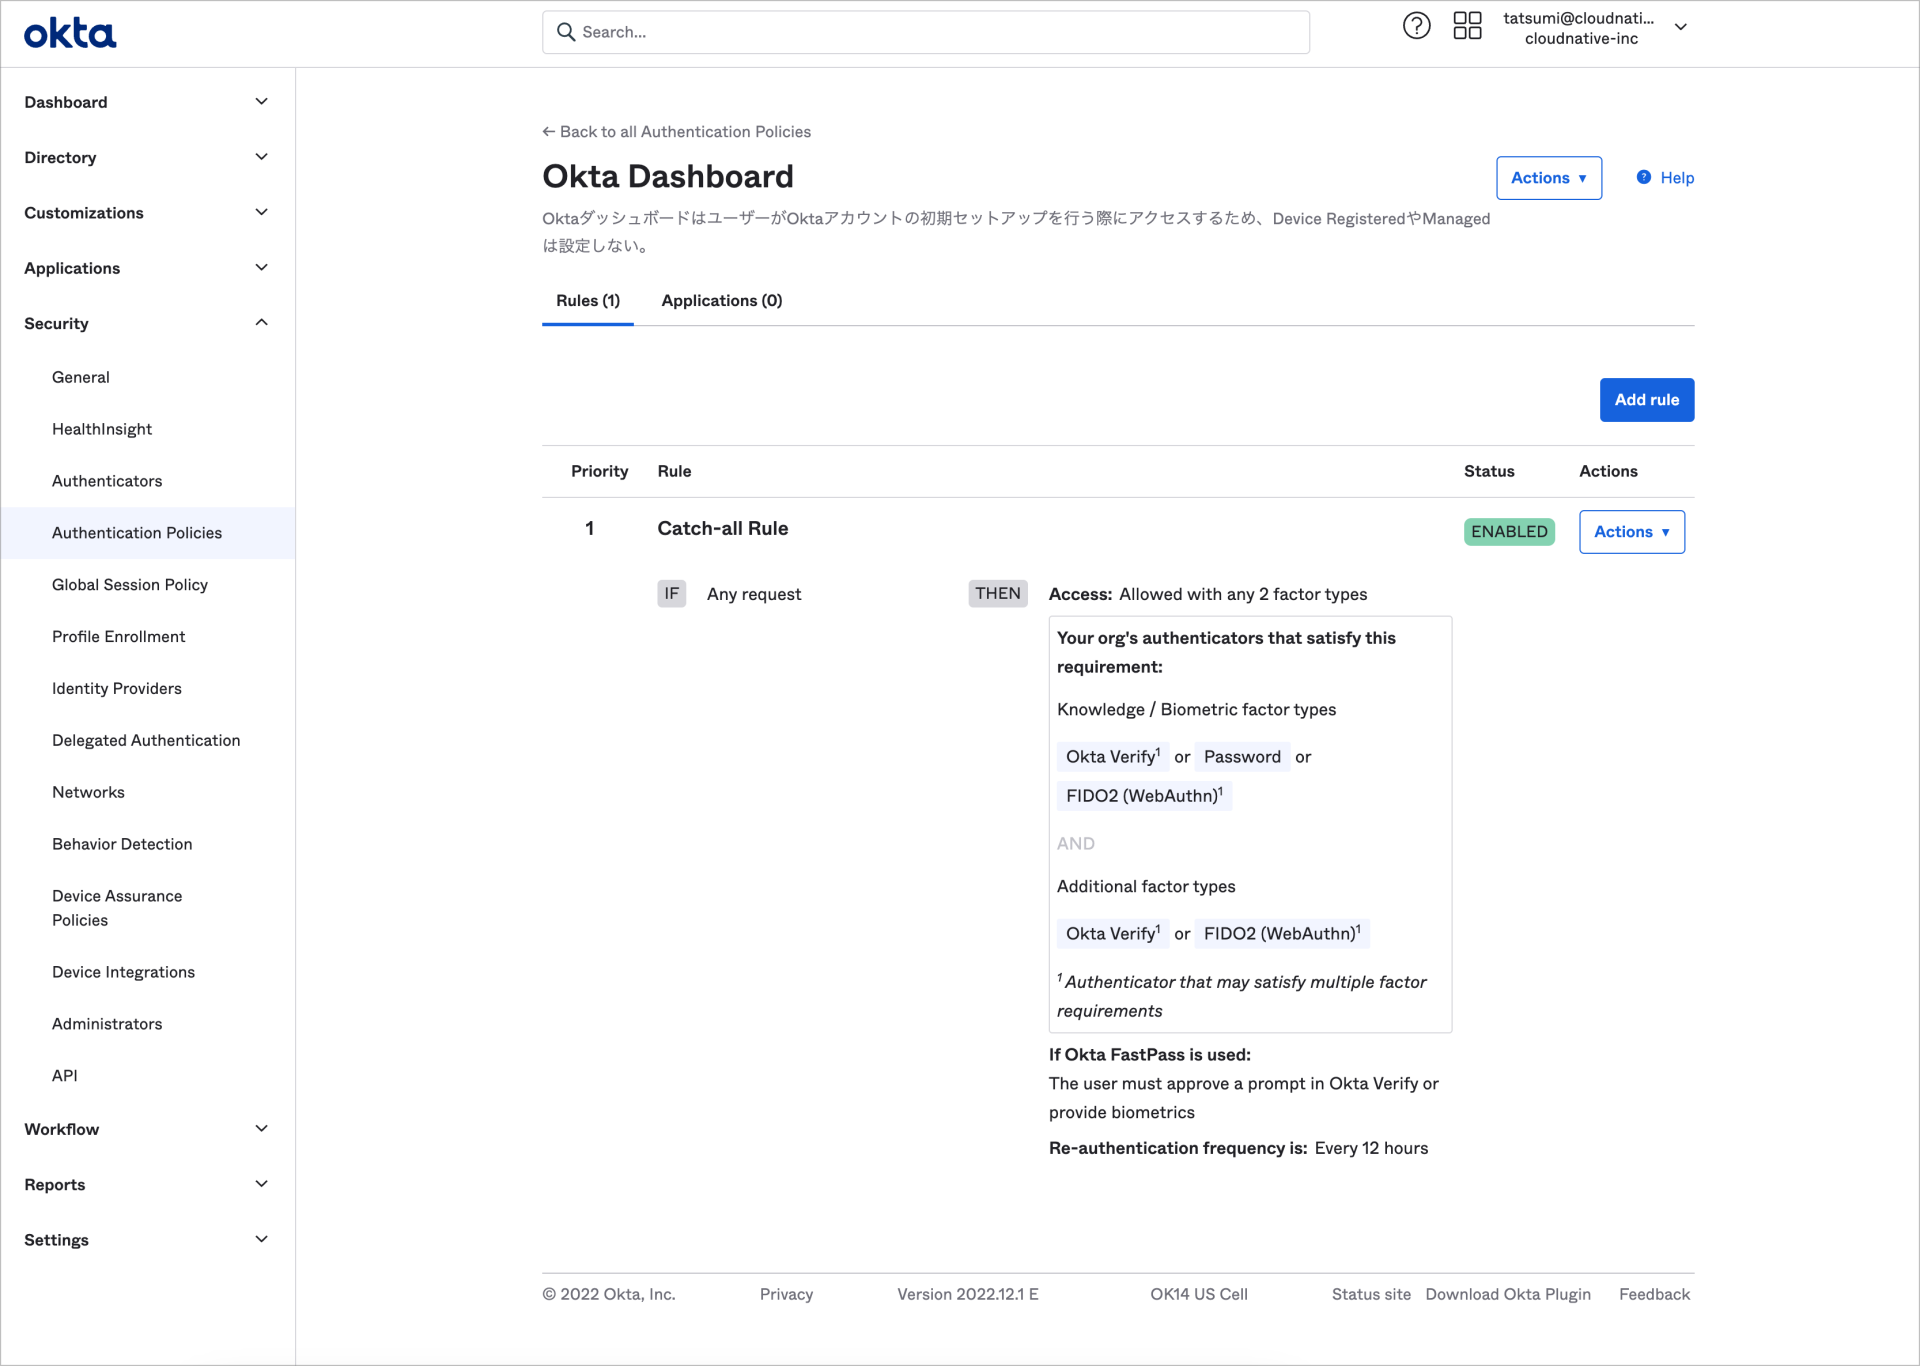Click the search magnifier icon

click(x=566, y=31)
